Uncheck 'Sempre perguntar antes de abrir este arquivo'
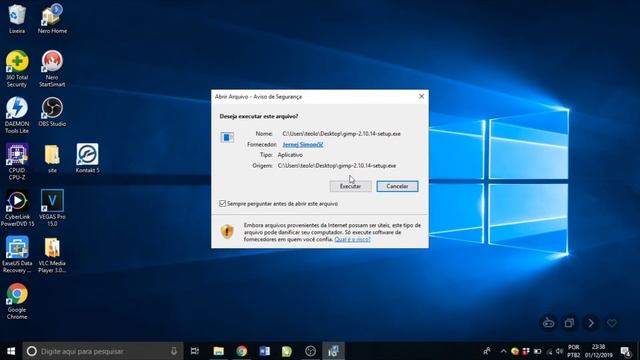This screenshot has width=640, height=360. (x=222, y=203)
